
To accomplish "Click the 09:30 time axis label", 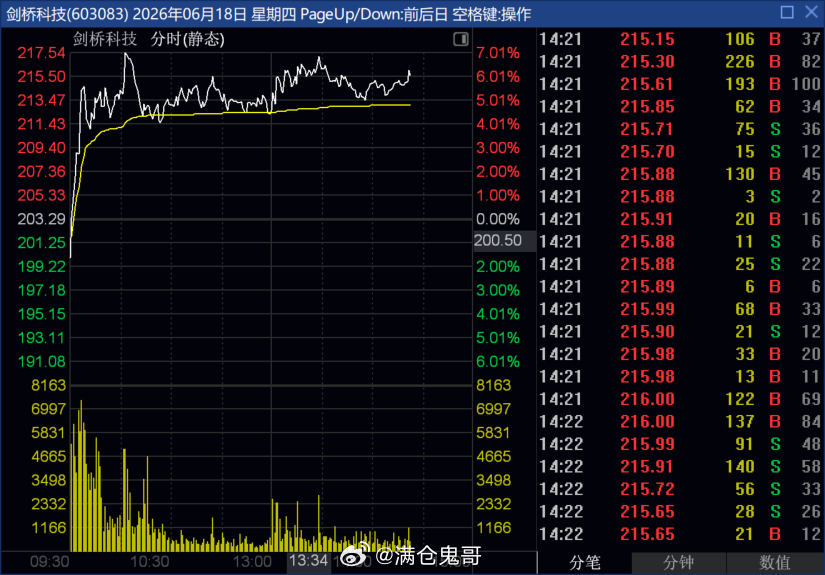I will [49, 562].
